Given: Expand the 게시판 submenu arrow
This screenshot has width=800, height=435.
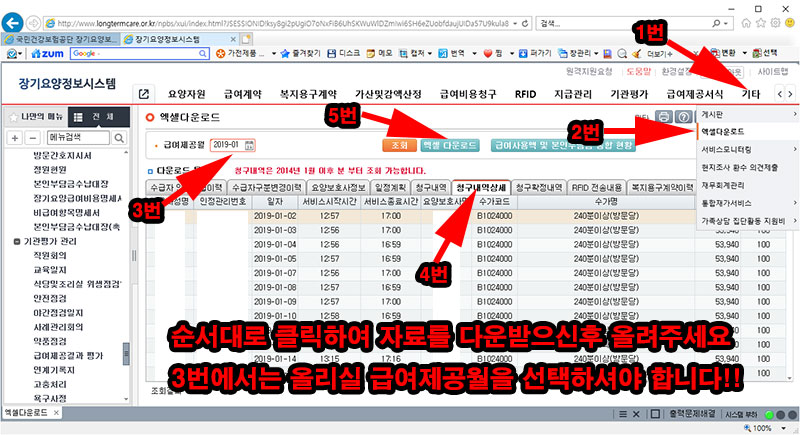Looking at the screenshot, I should pyautogui.click(x=794, y=115).
